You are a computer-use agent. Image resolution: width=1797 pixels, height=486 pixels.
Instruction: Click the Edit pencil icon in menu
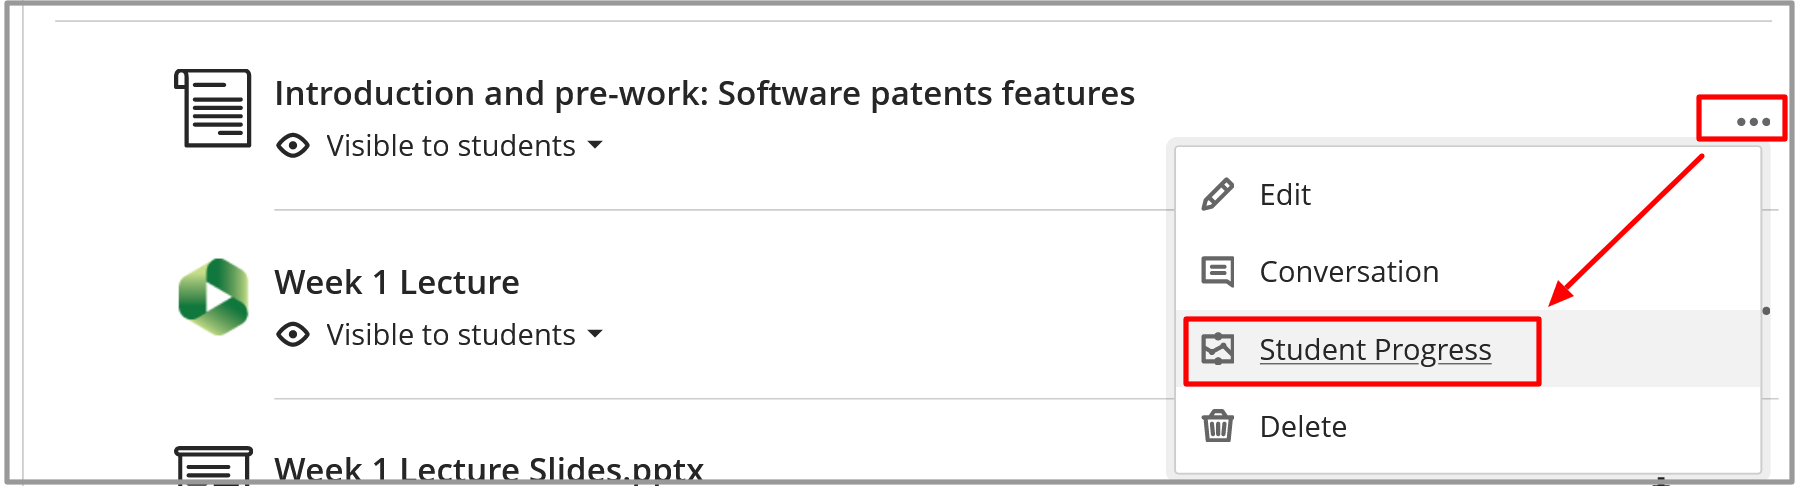tap(1217, 194)
